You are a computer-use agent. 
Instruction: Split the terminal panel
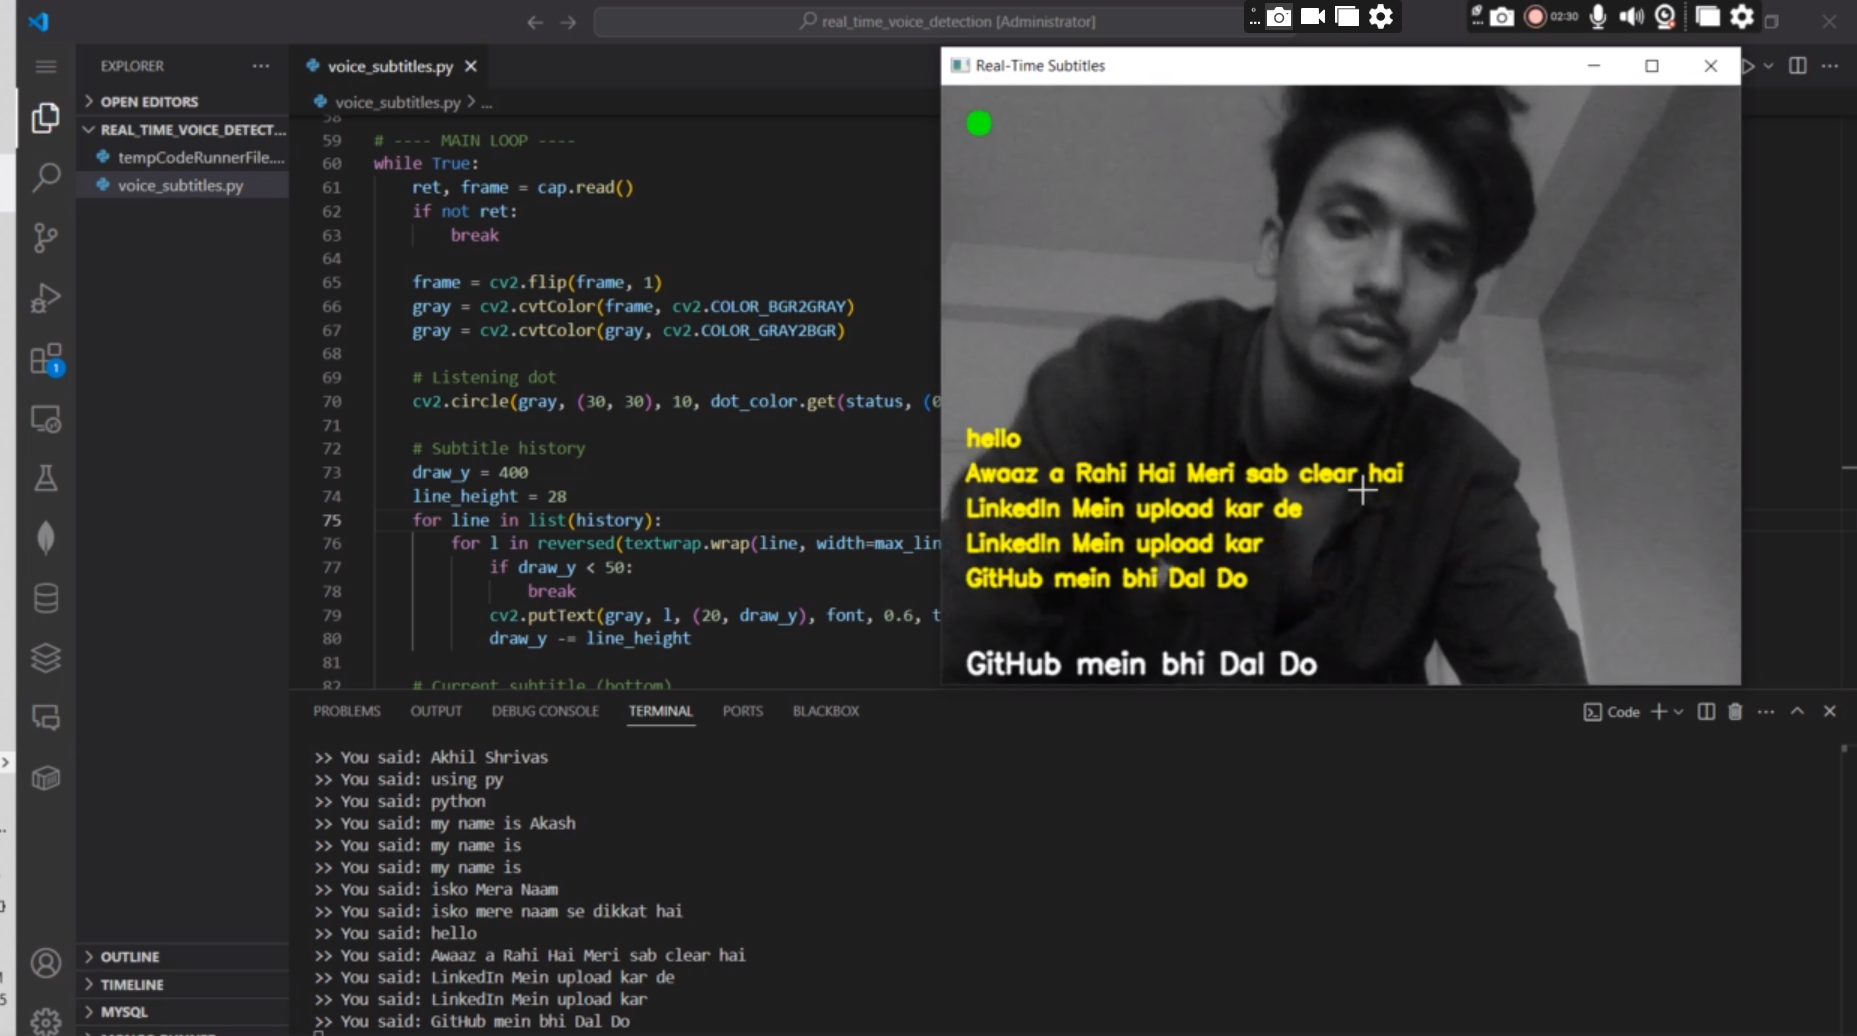[x=1707, y=711]
